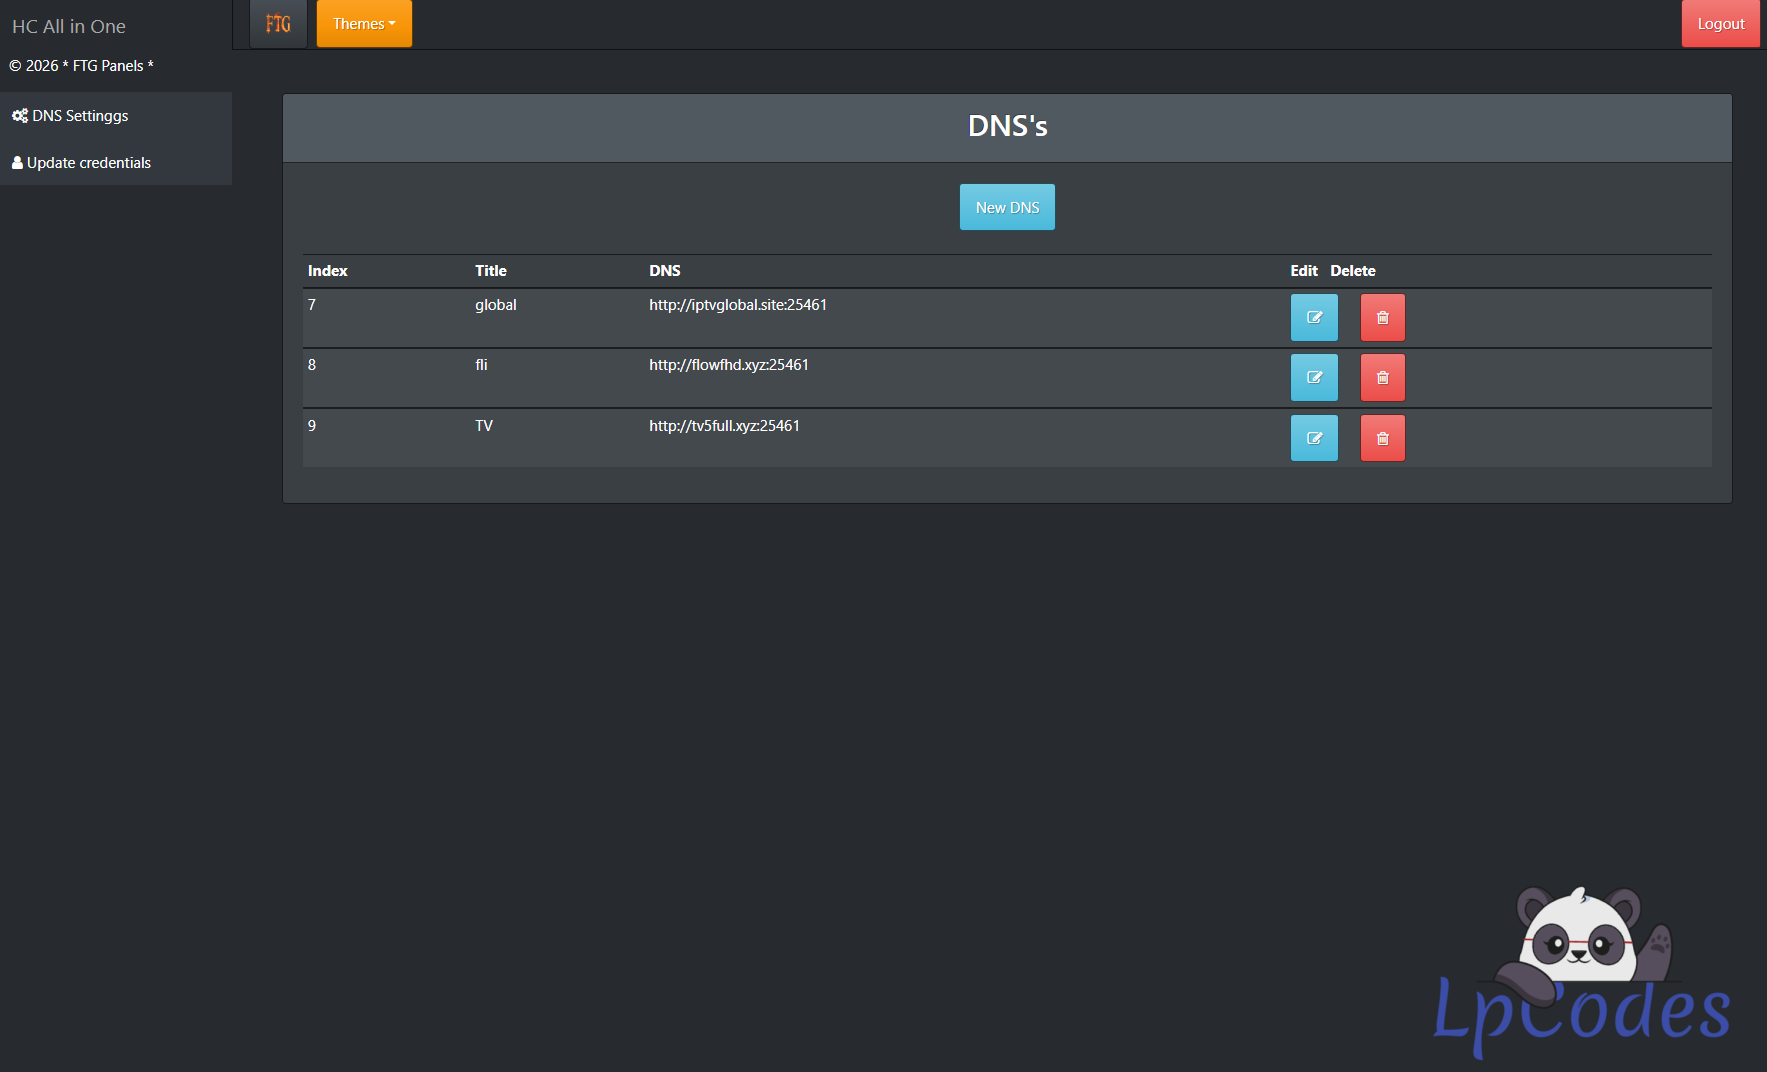The width and height of the screenshot is (1767, 1072).
Task: Click the tv5full.xyz DNS address
Action: pyautogui.click(x=724, y=426)
